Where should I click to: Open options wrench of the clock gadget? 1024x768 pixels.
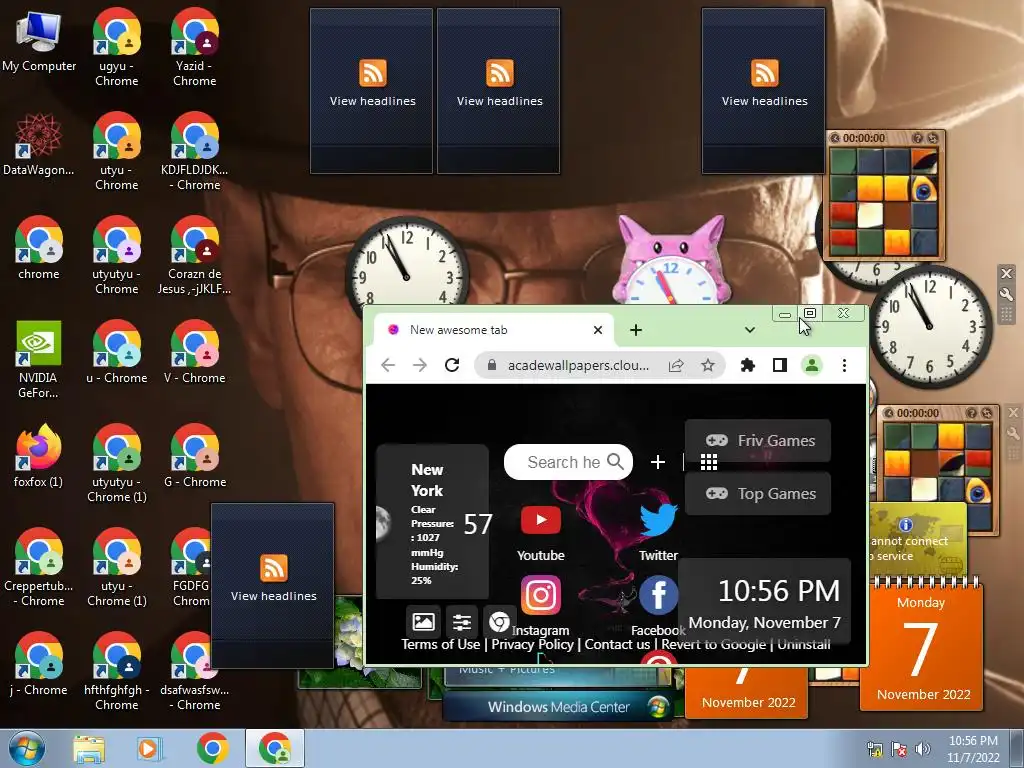[x=1006, y=295]
